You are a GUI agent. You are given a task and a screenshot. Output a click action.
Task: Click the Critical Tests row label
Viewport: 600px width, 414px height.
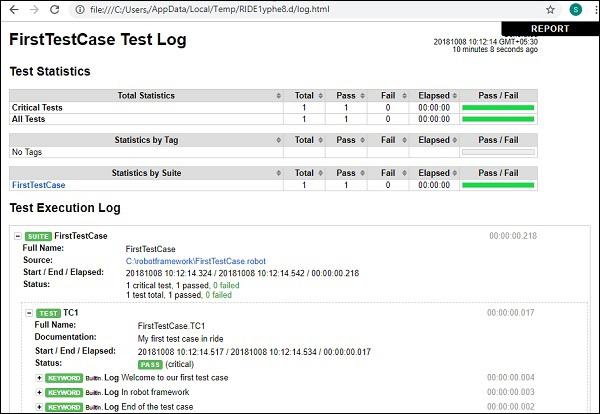(x=37, y=108)
